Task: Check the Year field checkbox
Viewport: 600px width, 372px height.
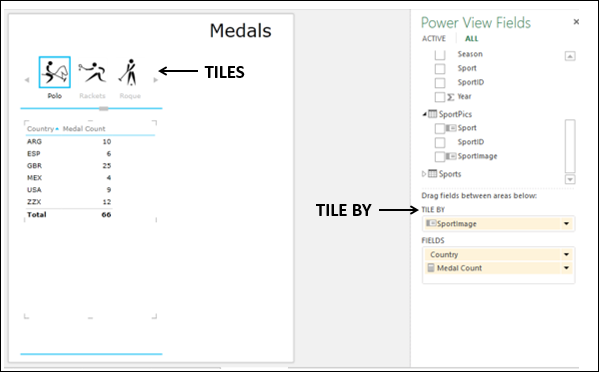Action: click(440, 97)
